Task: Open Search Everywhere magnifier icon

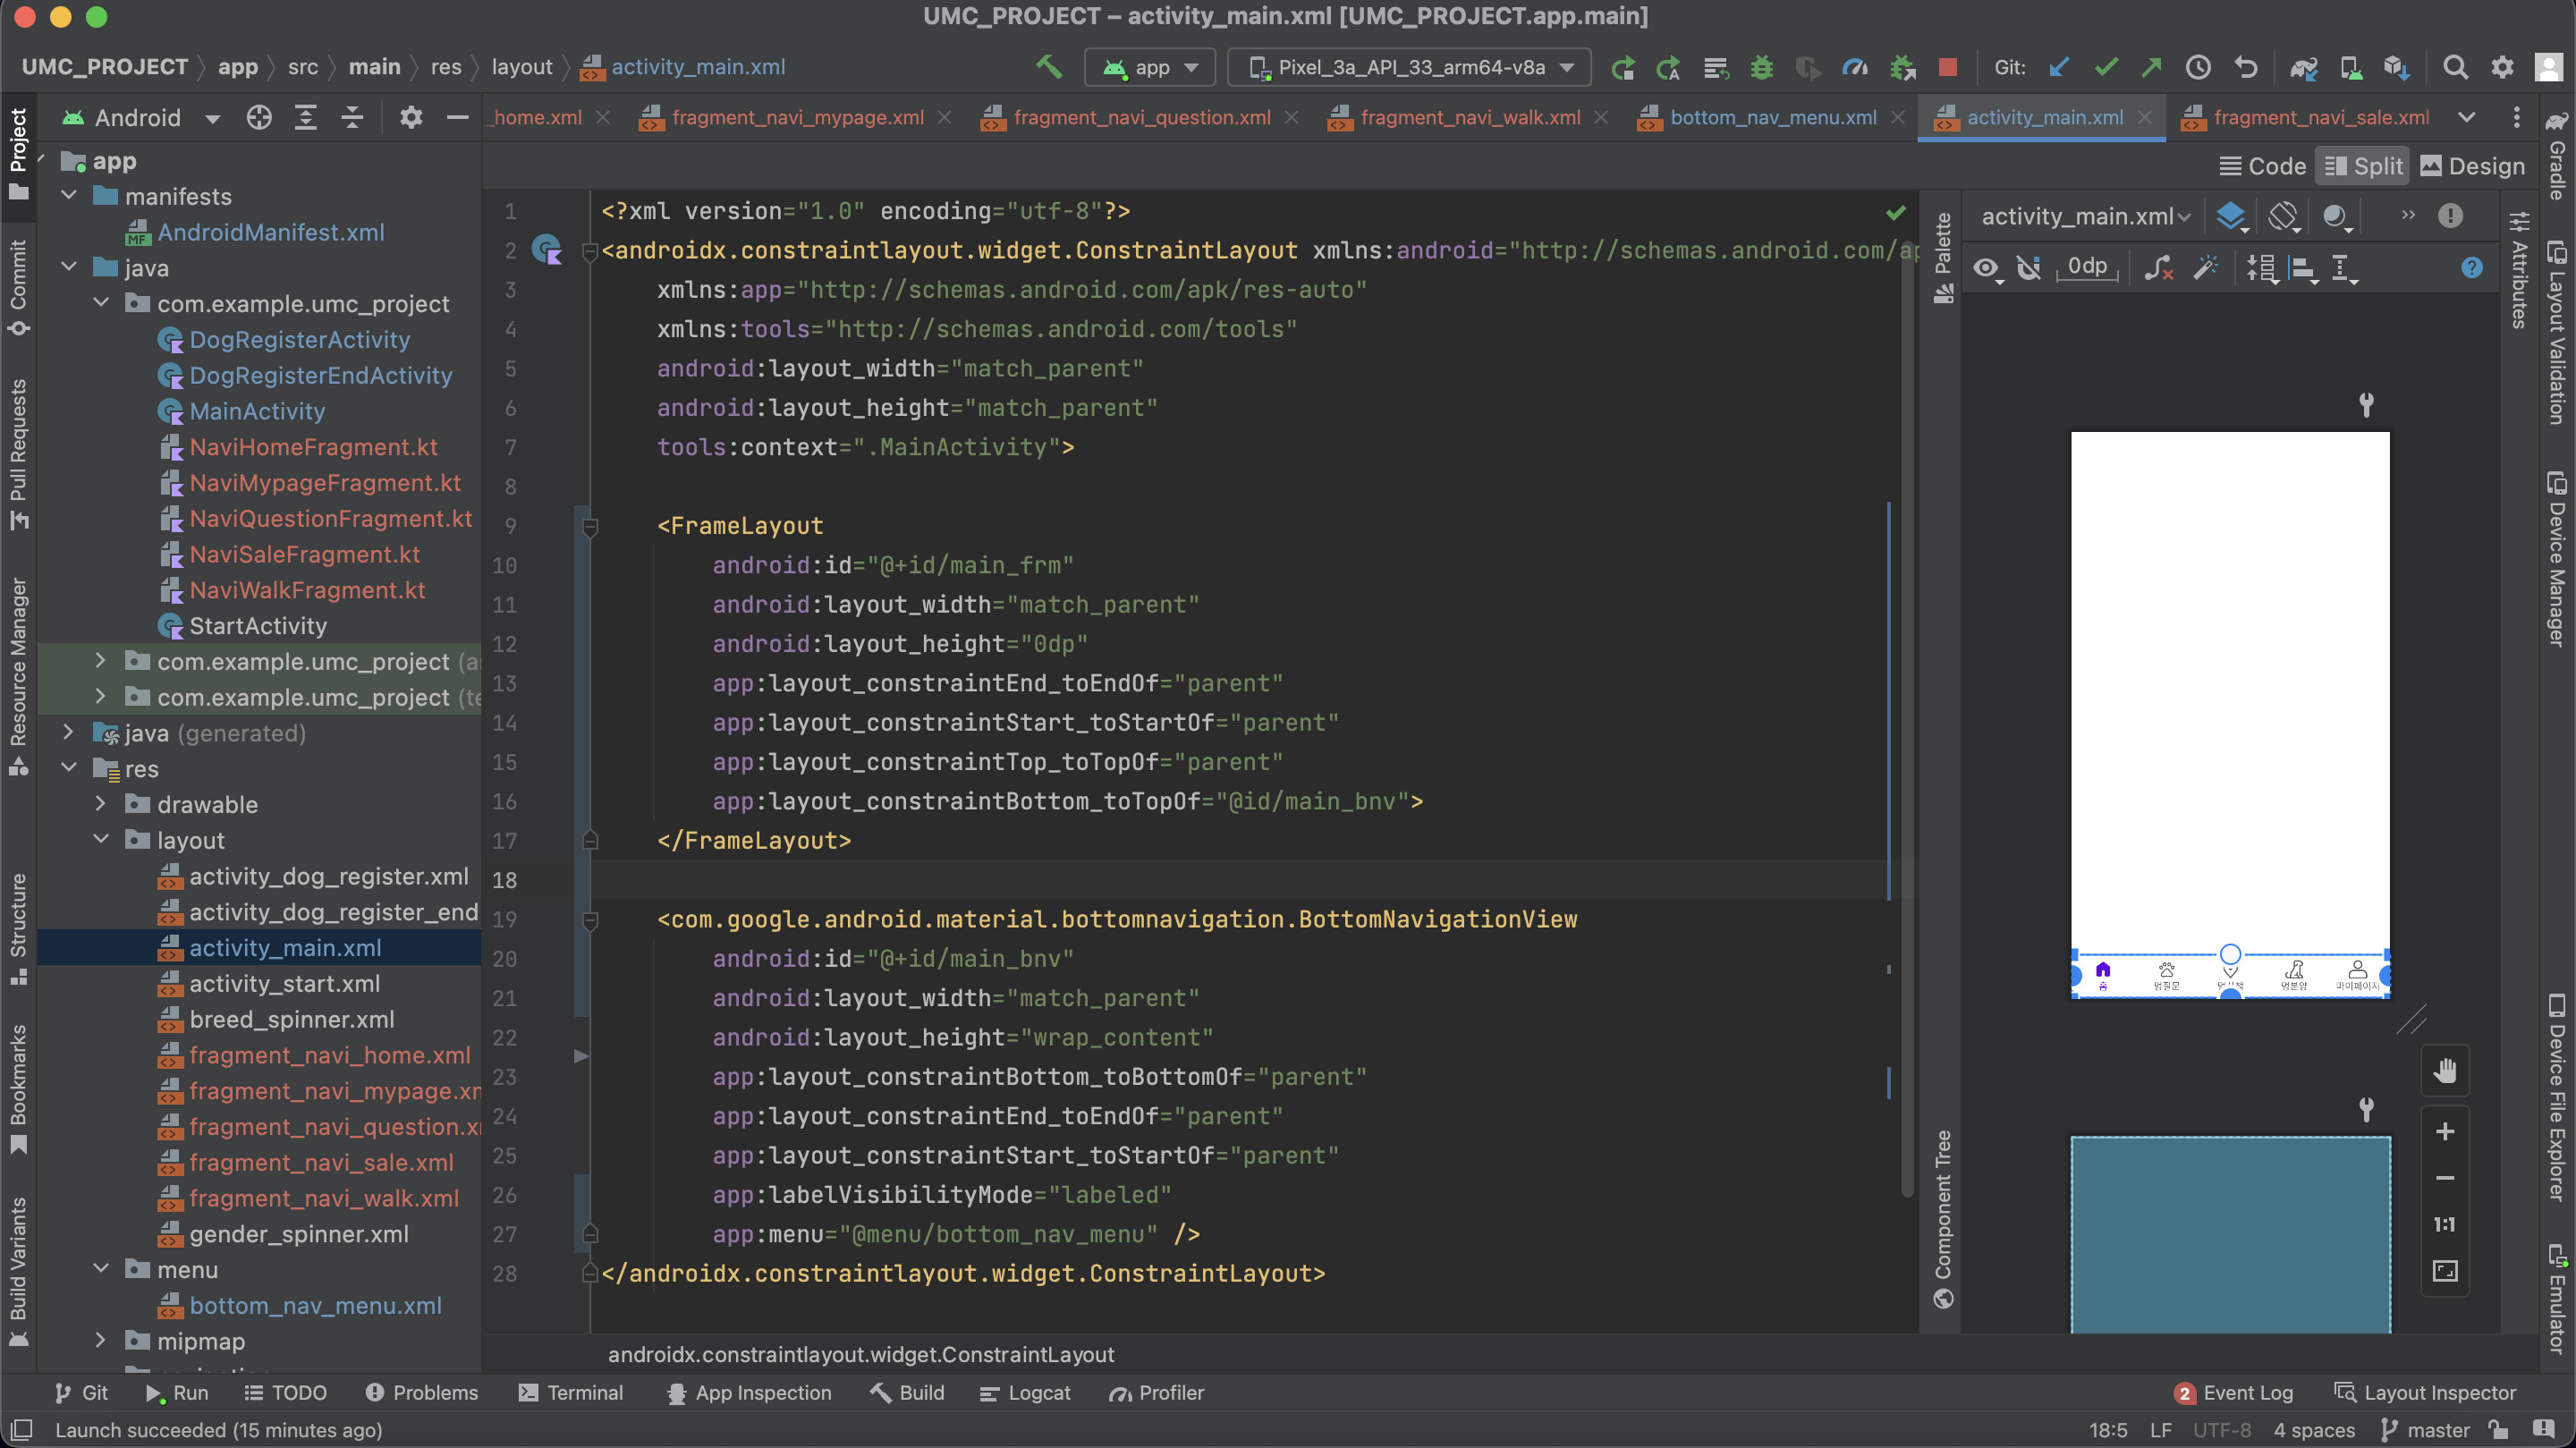Action: [2454, 67]
